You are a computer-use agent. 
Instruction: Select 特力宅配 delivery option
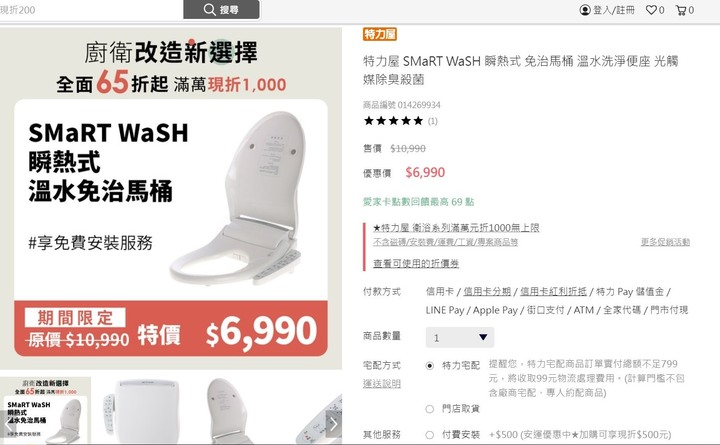pyautogui.click(x=429, y=366)
